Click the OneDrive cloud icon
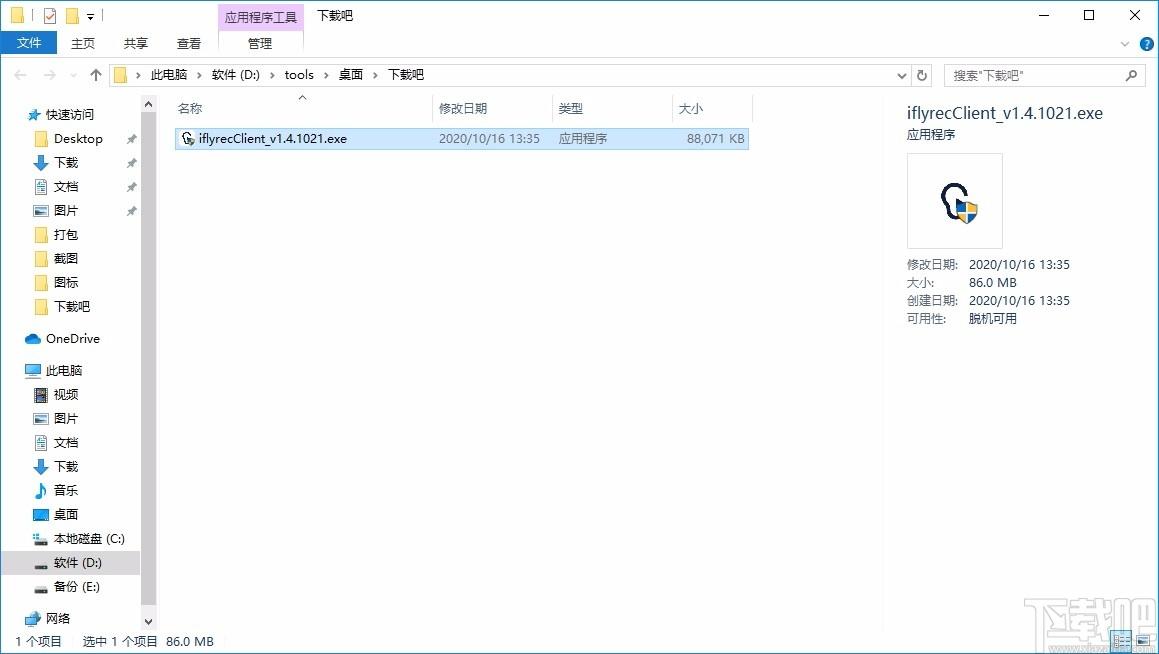Viewport: 1159px width, 654px height. point(33,339)
